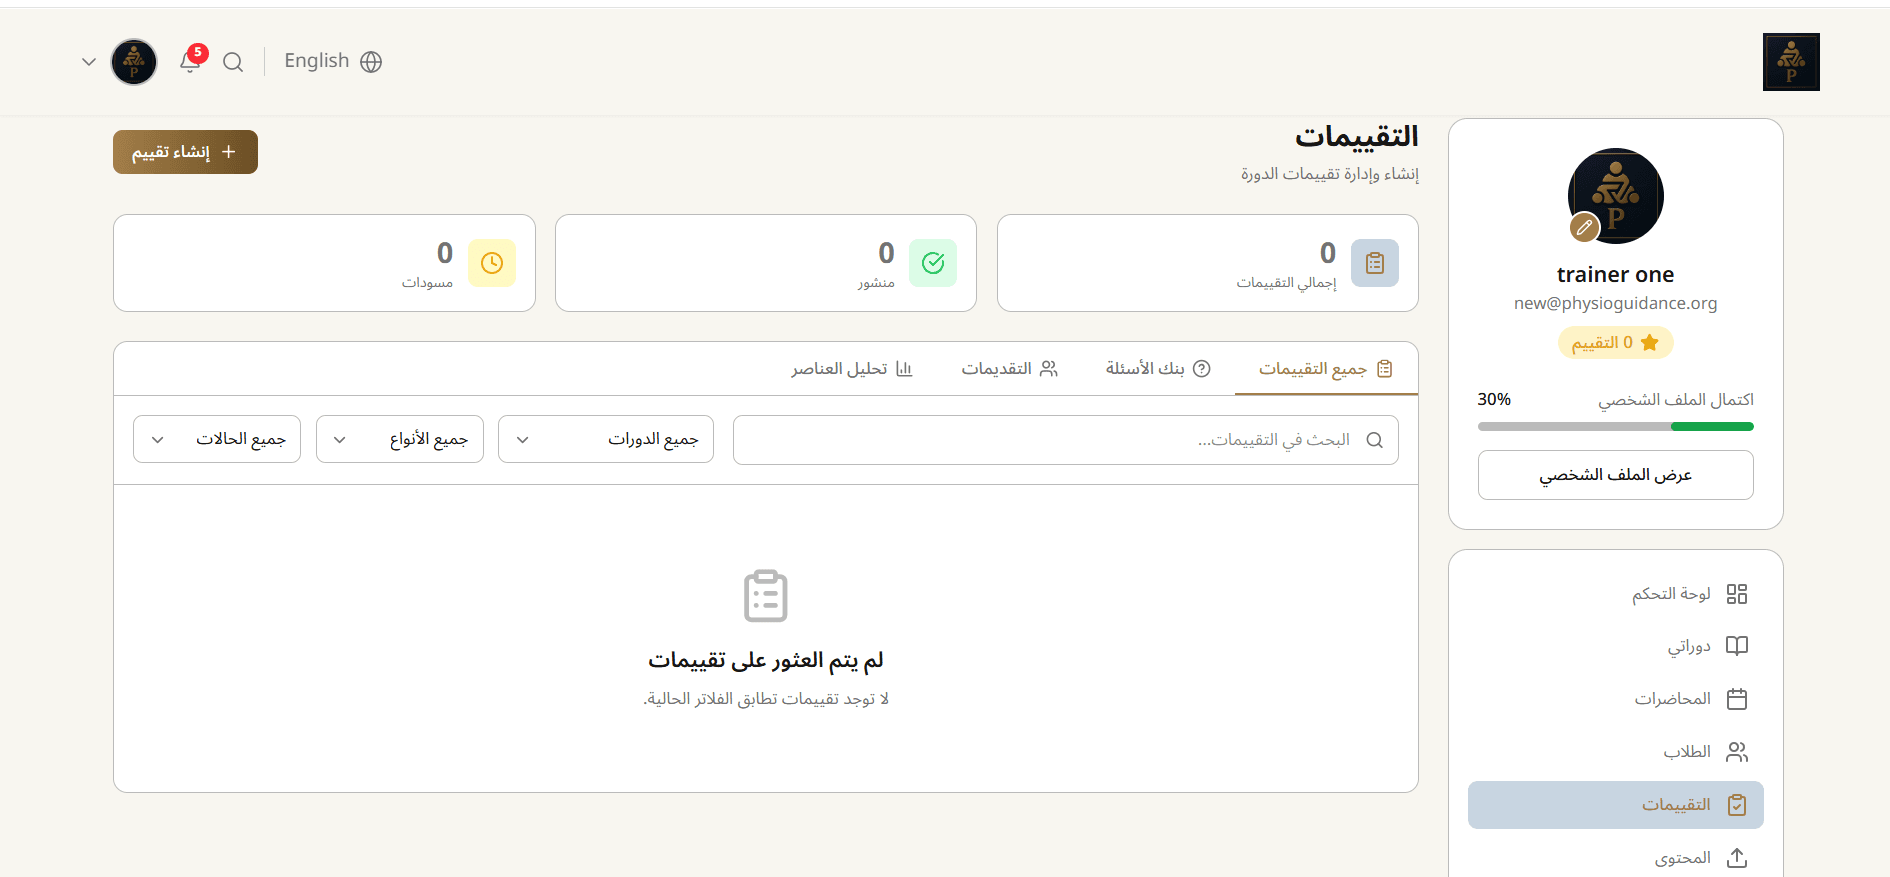Open the التقييمات sidebar item
1890x877 pixels.
click(1616, 805)
